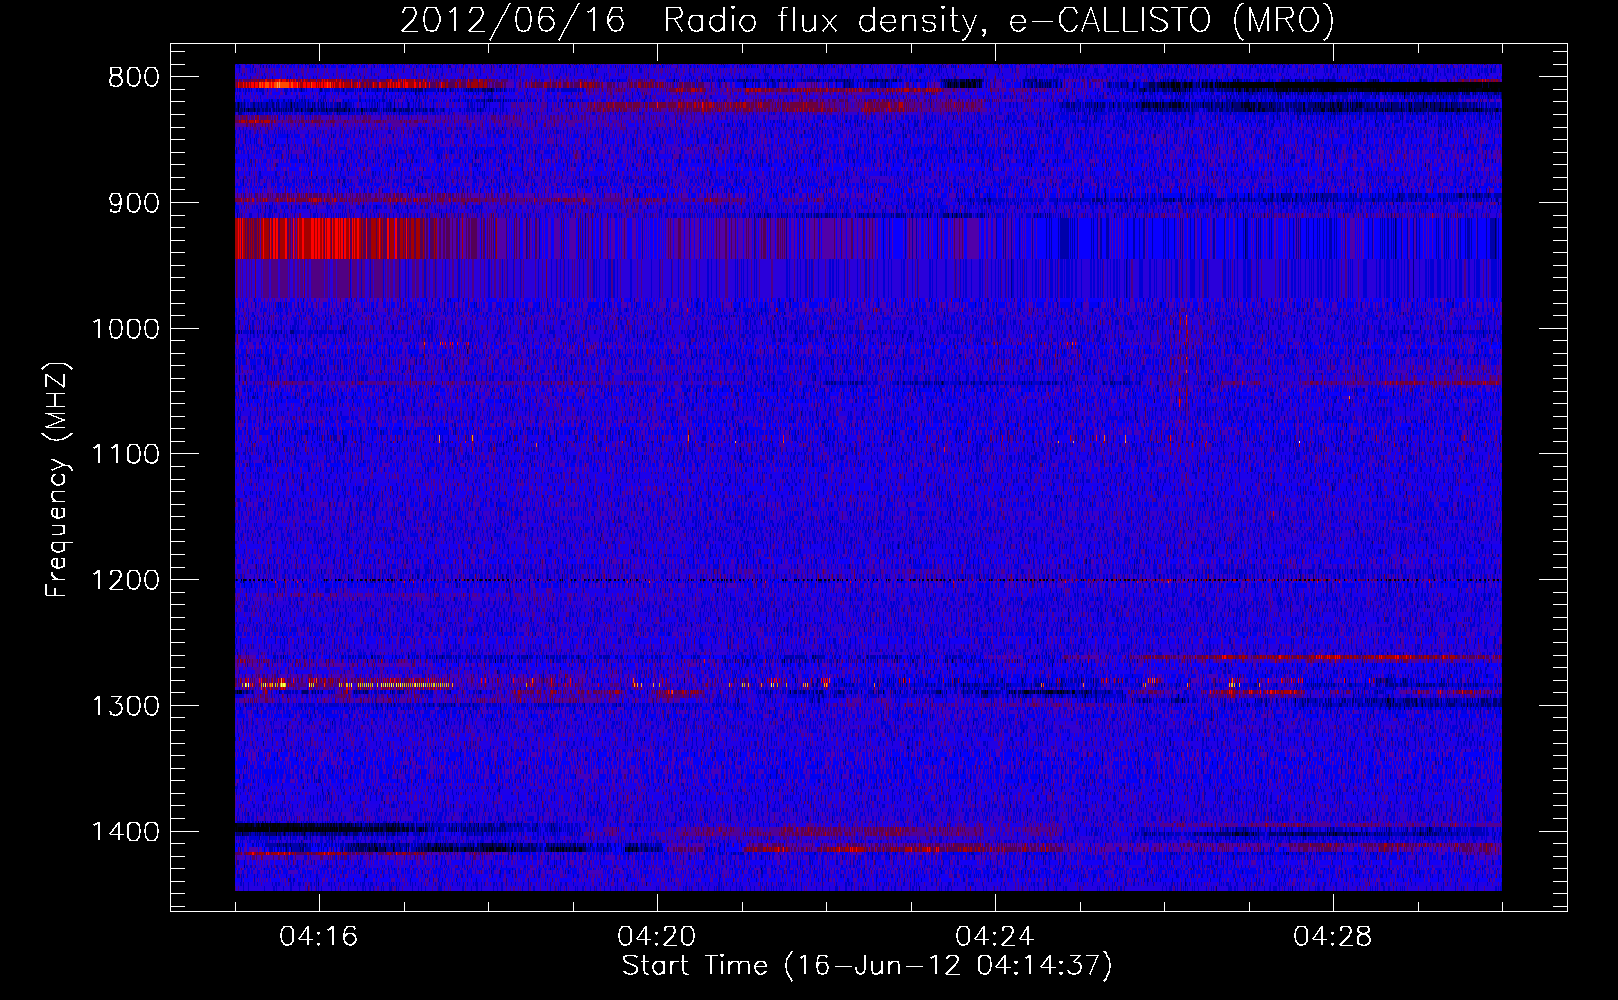
Task: Click the 04:16 time axis label
Action: coord(319,937)
